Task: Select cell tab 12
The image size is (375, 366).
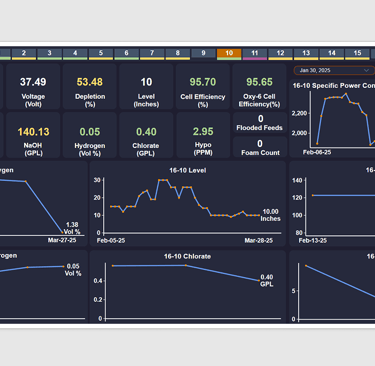Action: [280, 53]
